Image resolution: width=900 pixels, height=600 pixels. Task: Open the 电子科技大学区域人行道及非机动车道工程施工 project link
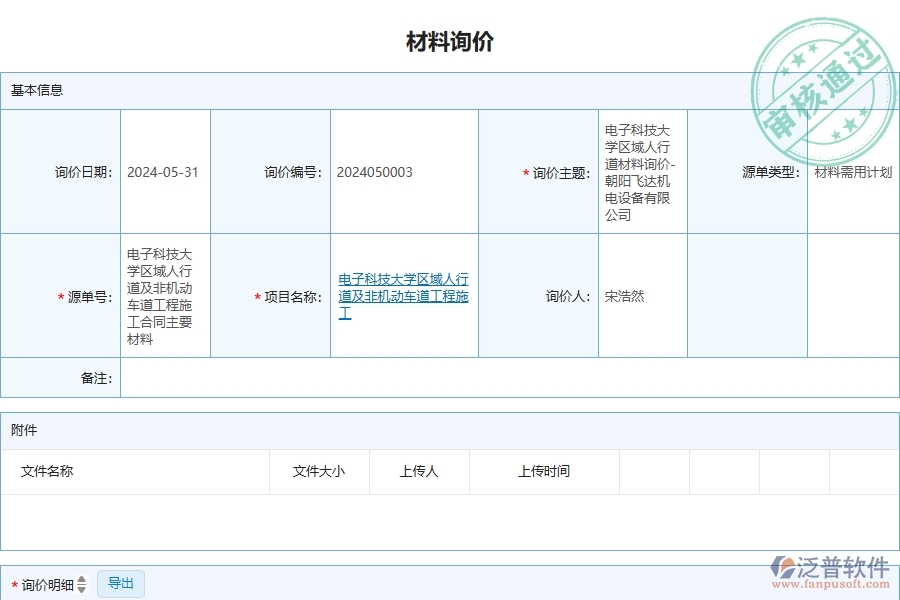click(404, 295)
